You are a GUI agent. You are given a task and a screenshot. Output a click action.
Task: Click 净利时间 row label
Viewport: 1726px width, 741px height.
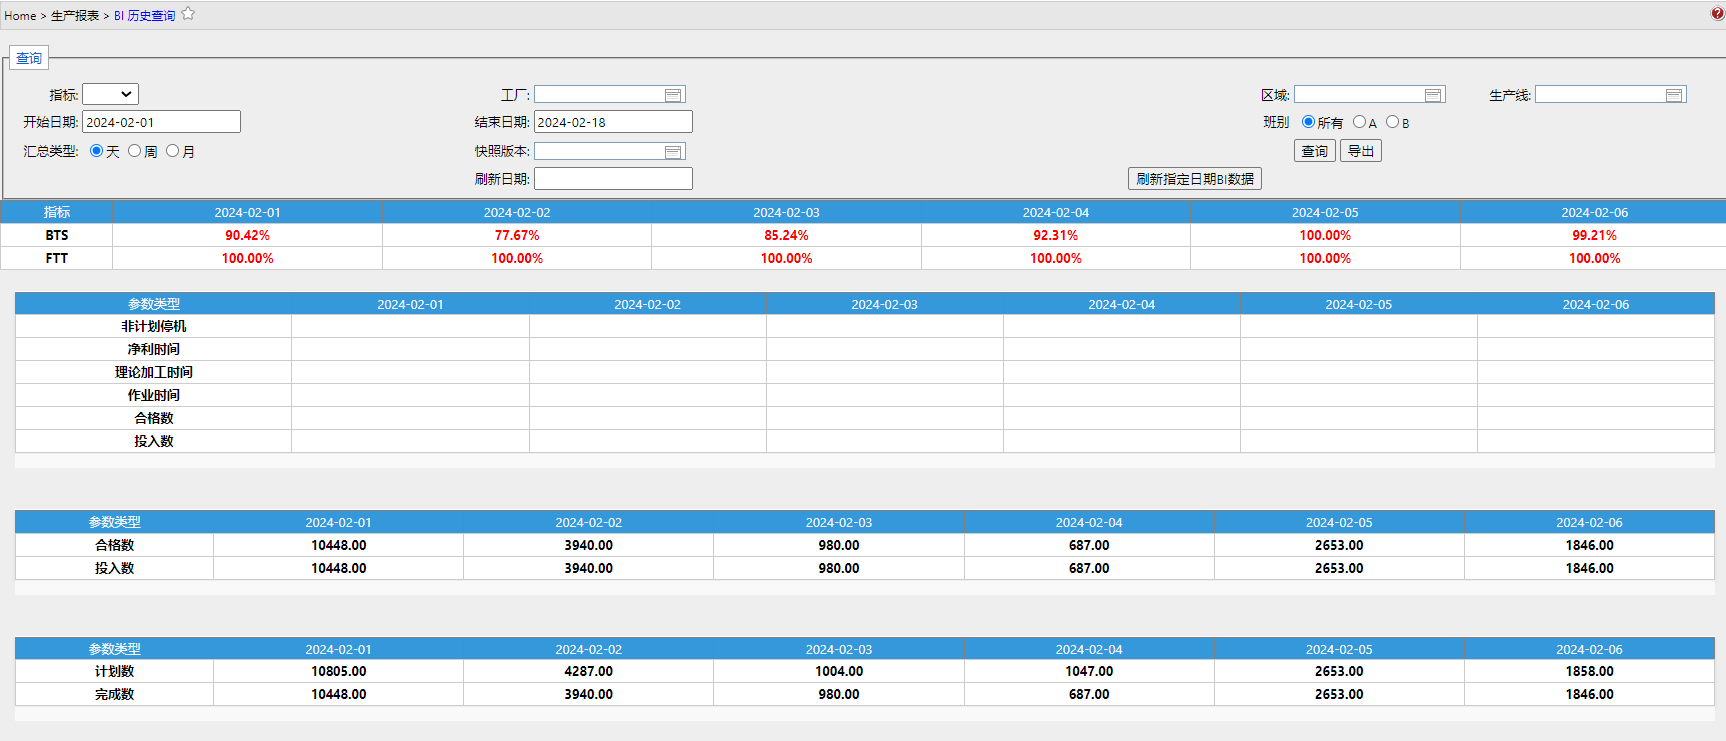tap(154, 350)
